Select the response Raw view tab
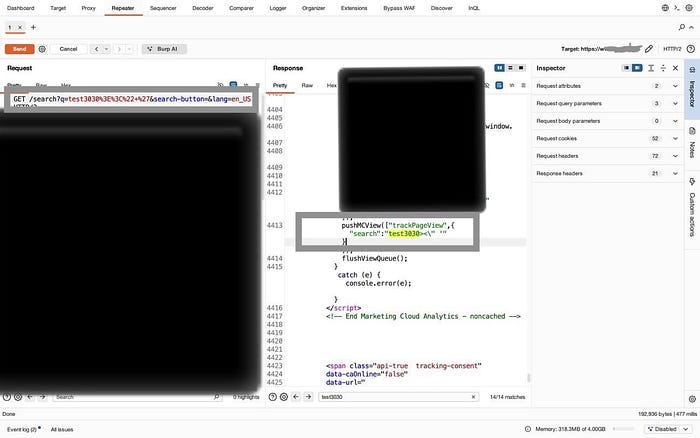This screenshot has width=700, height=438. point(307,85)
